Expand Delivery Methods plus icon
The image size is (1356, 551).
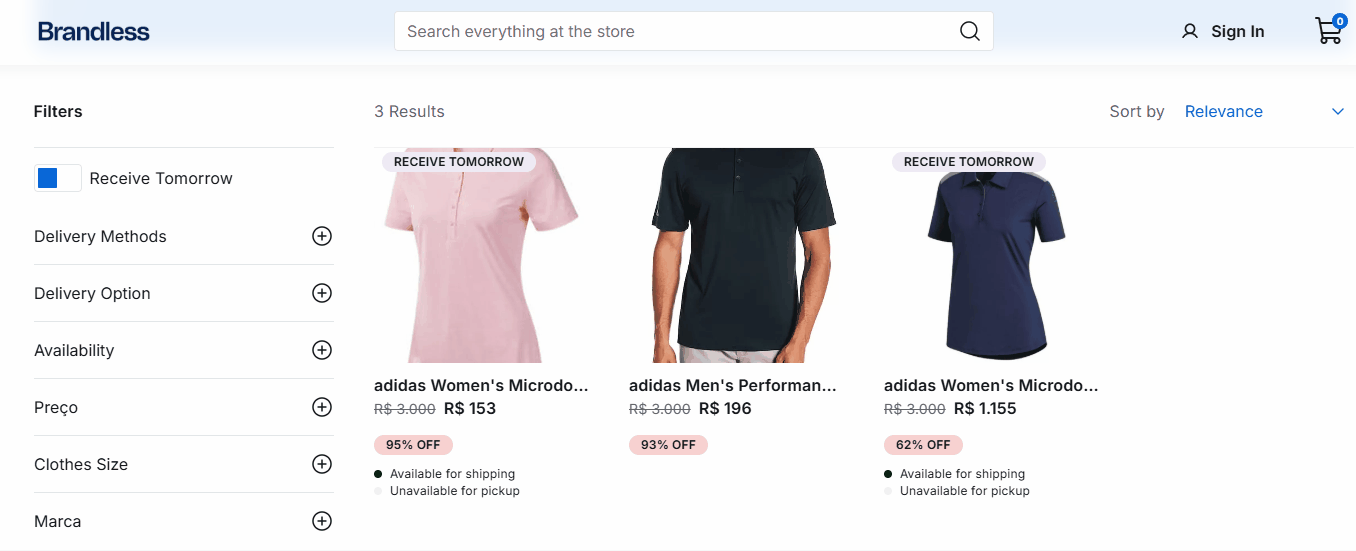pyautogui.click(x=321, y=236)
